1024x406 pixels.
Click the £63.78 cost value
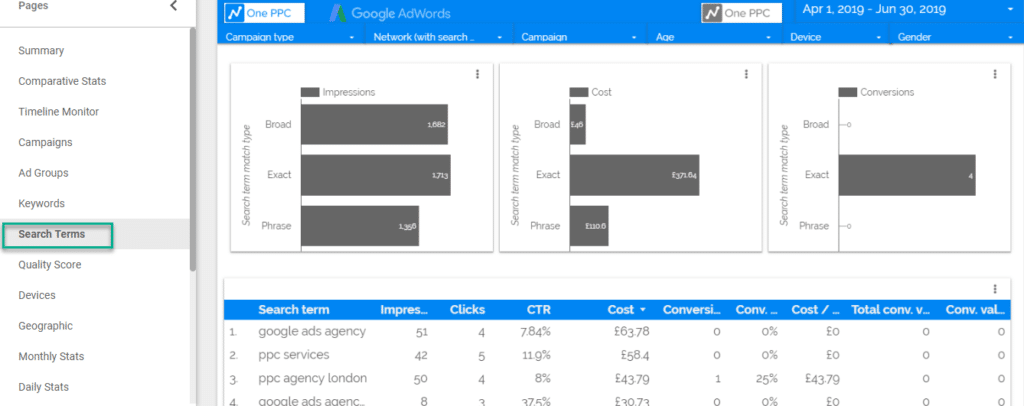[632, 332]
